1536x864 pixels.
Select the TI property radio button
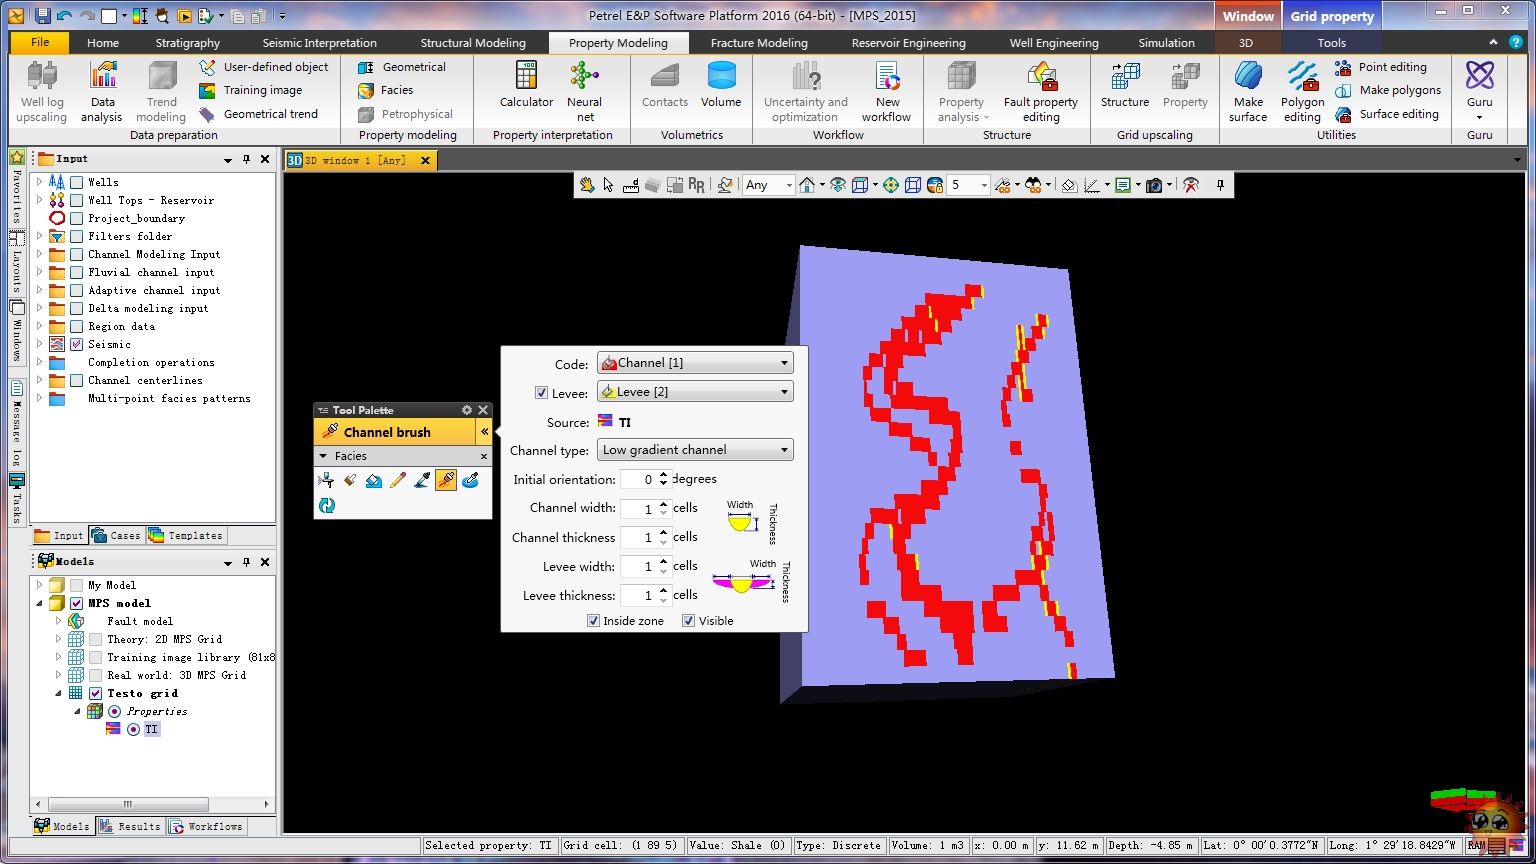[x=133, y=730]
